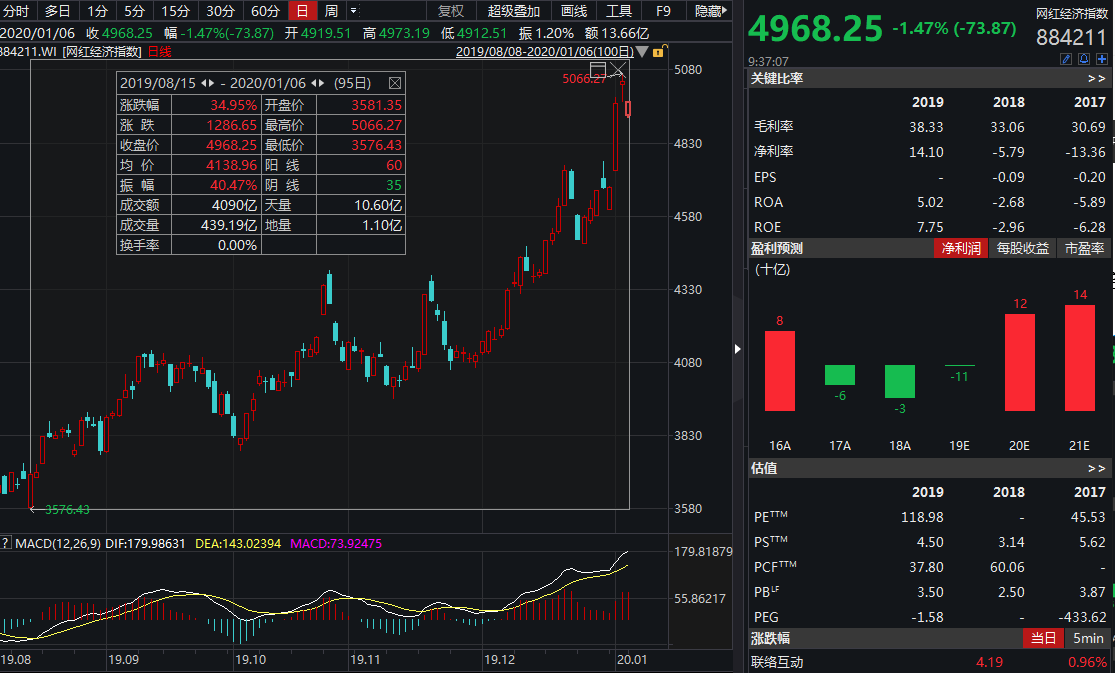Image resolution: width=1115 pixels, height=673 pixels.
Task: Open the date range dropdown triangle
Action: pos(642,51)
